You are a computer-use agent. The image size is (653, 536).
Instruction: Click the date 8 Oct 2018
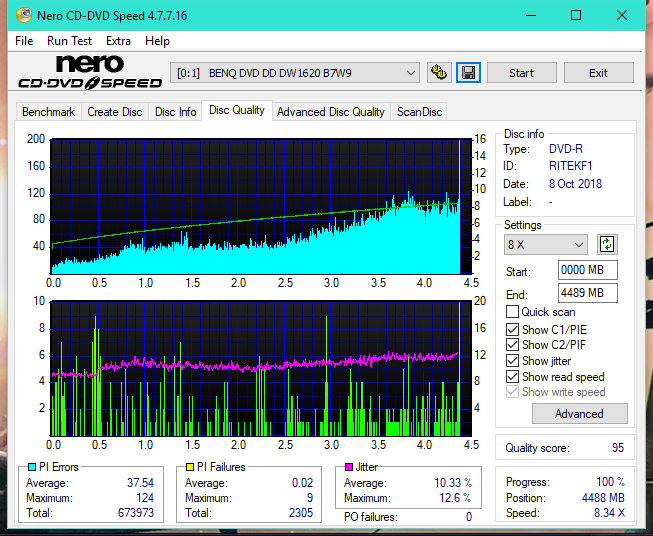575,184
